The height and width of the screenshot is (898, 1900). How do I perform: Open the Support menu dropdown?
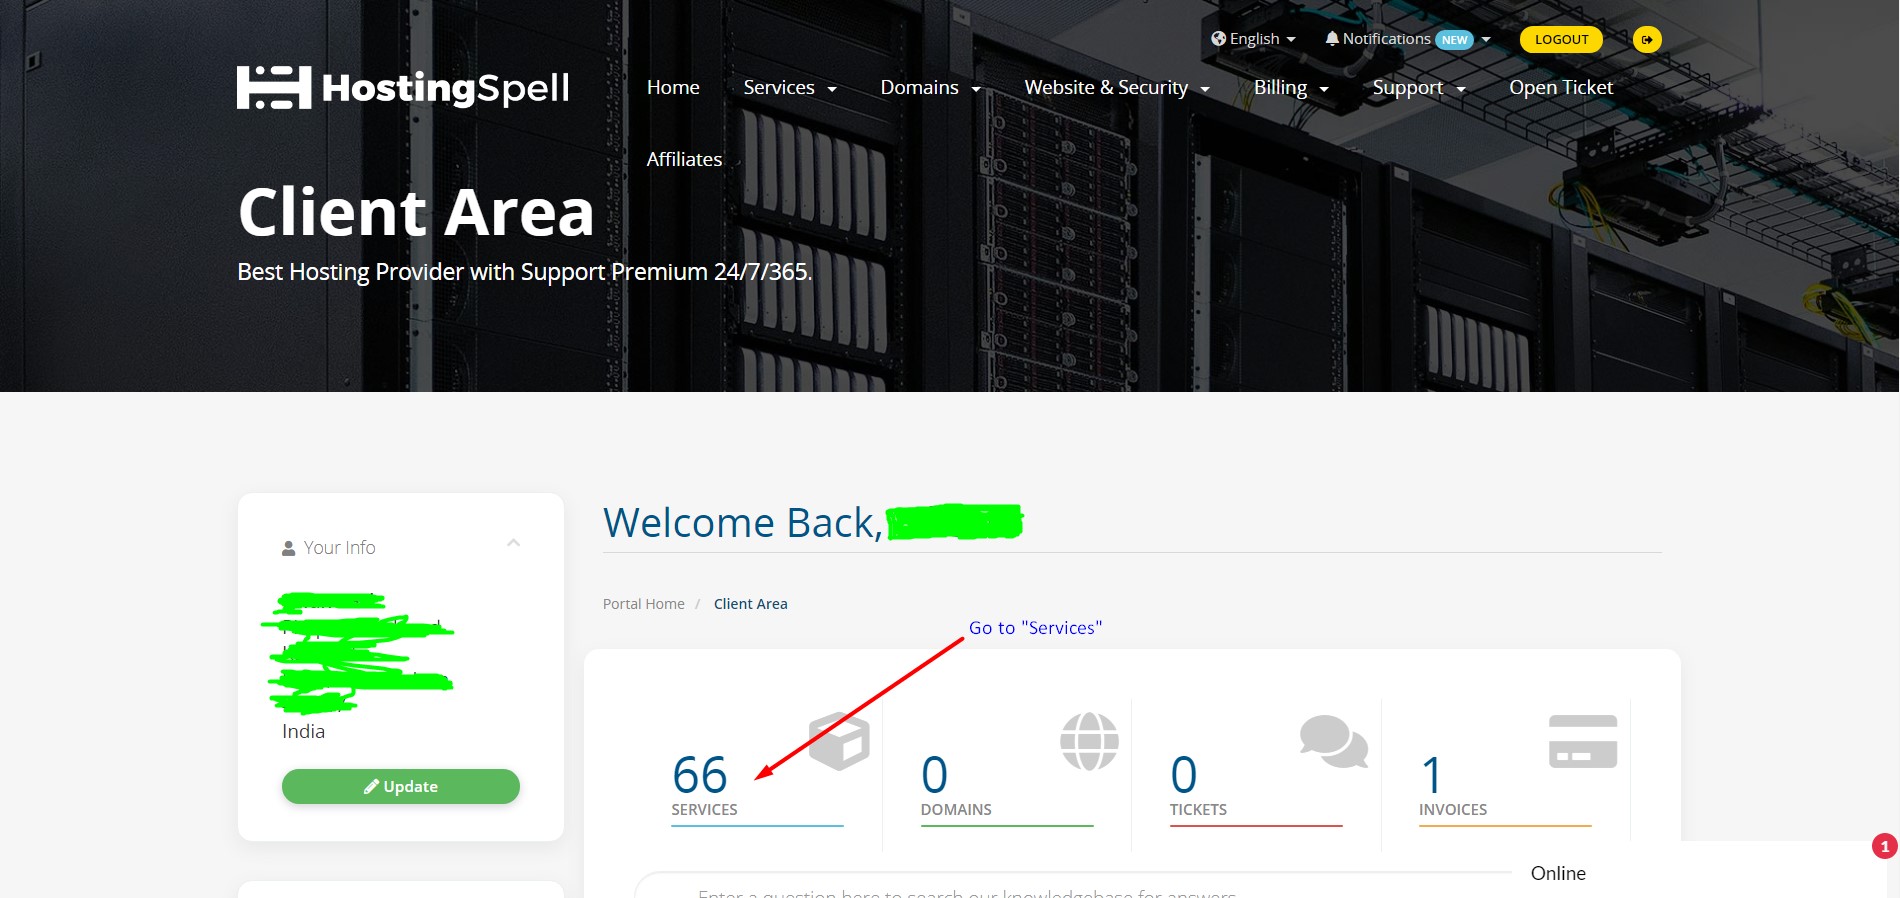click(1419, 88)
